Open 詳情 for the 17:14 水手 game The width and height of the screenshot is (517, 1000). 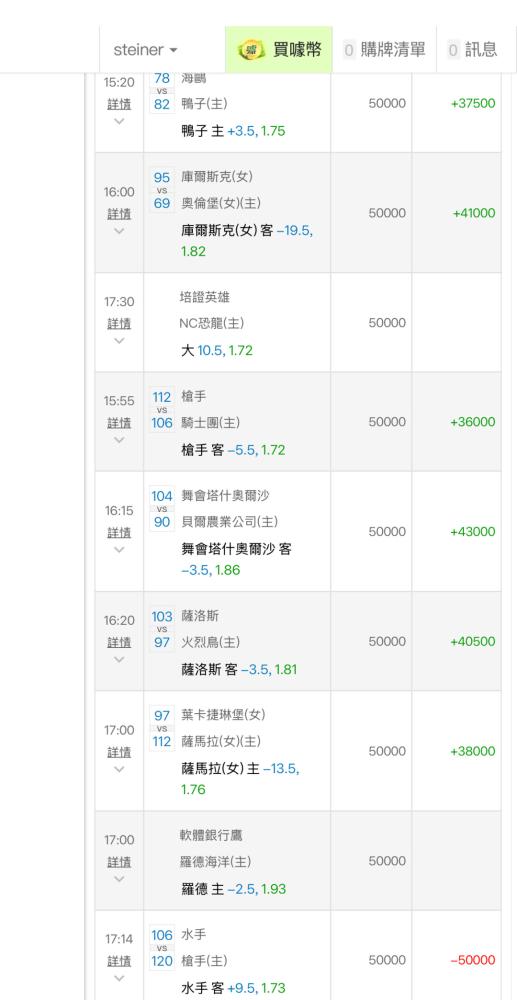point(119,961)
